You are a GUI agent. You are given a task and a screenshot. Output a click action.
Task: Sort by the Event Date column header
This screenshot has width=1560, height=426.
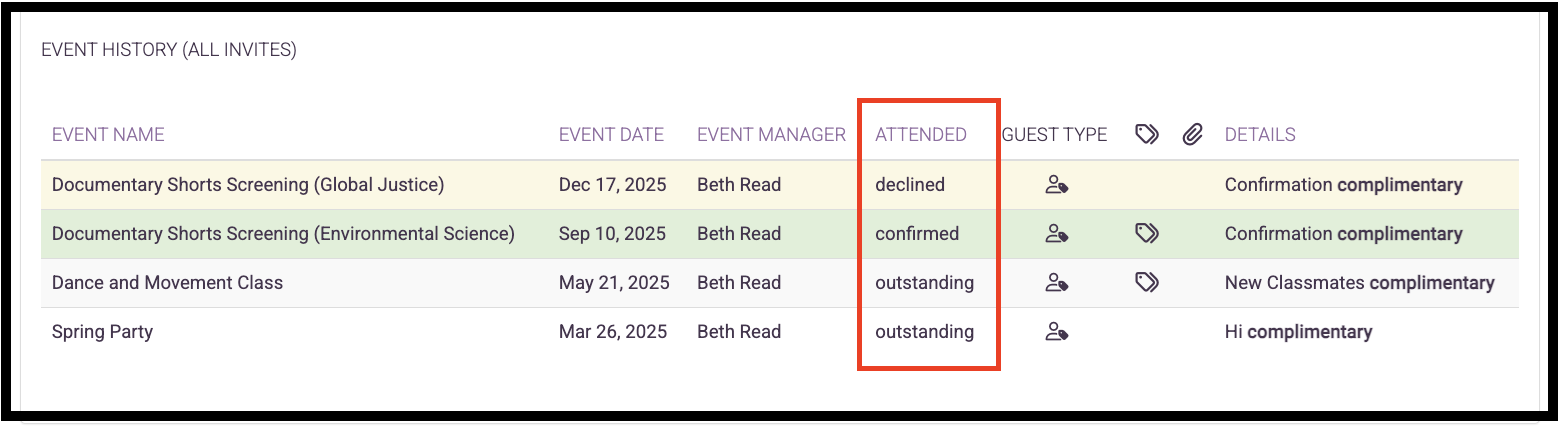(611, 134)
